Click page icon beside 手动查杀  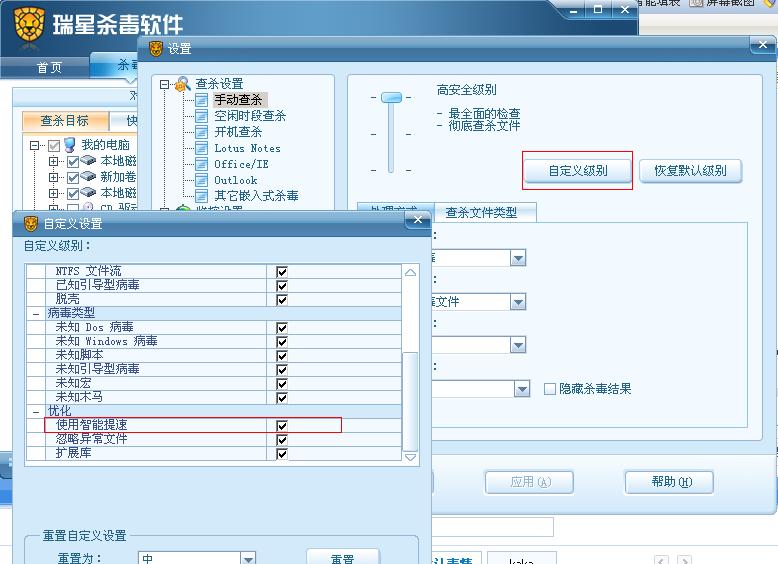[x=201, y=100]
